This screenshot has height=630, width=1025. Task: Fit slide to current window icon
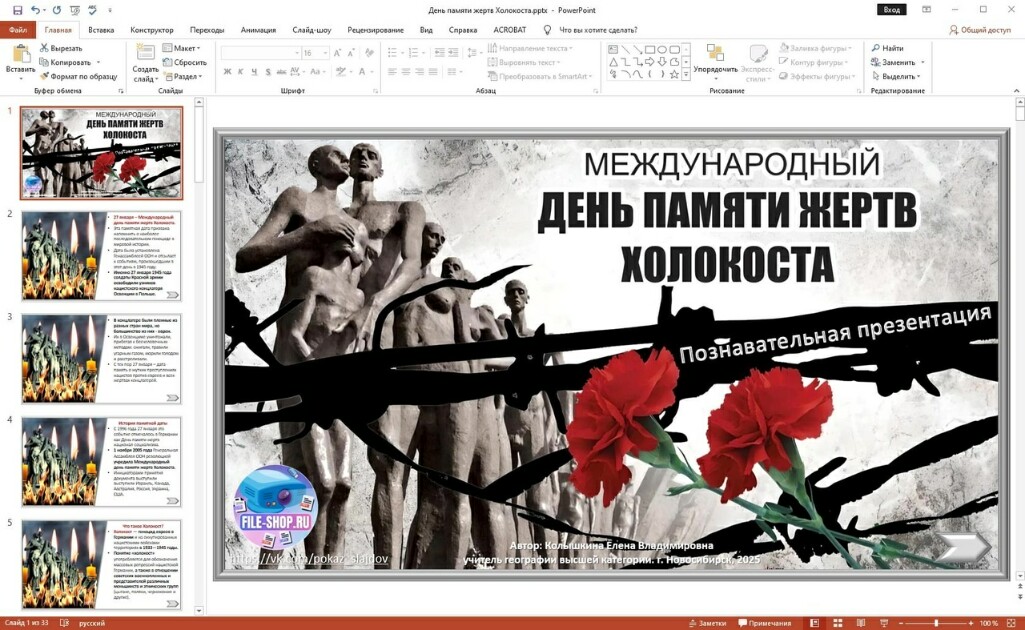coord(1010,623)
